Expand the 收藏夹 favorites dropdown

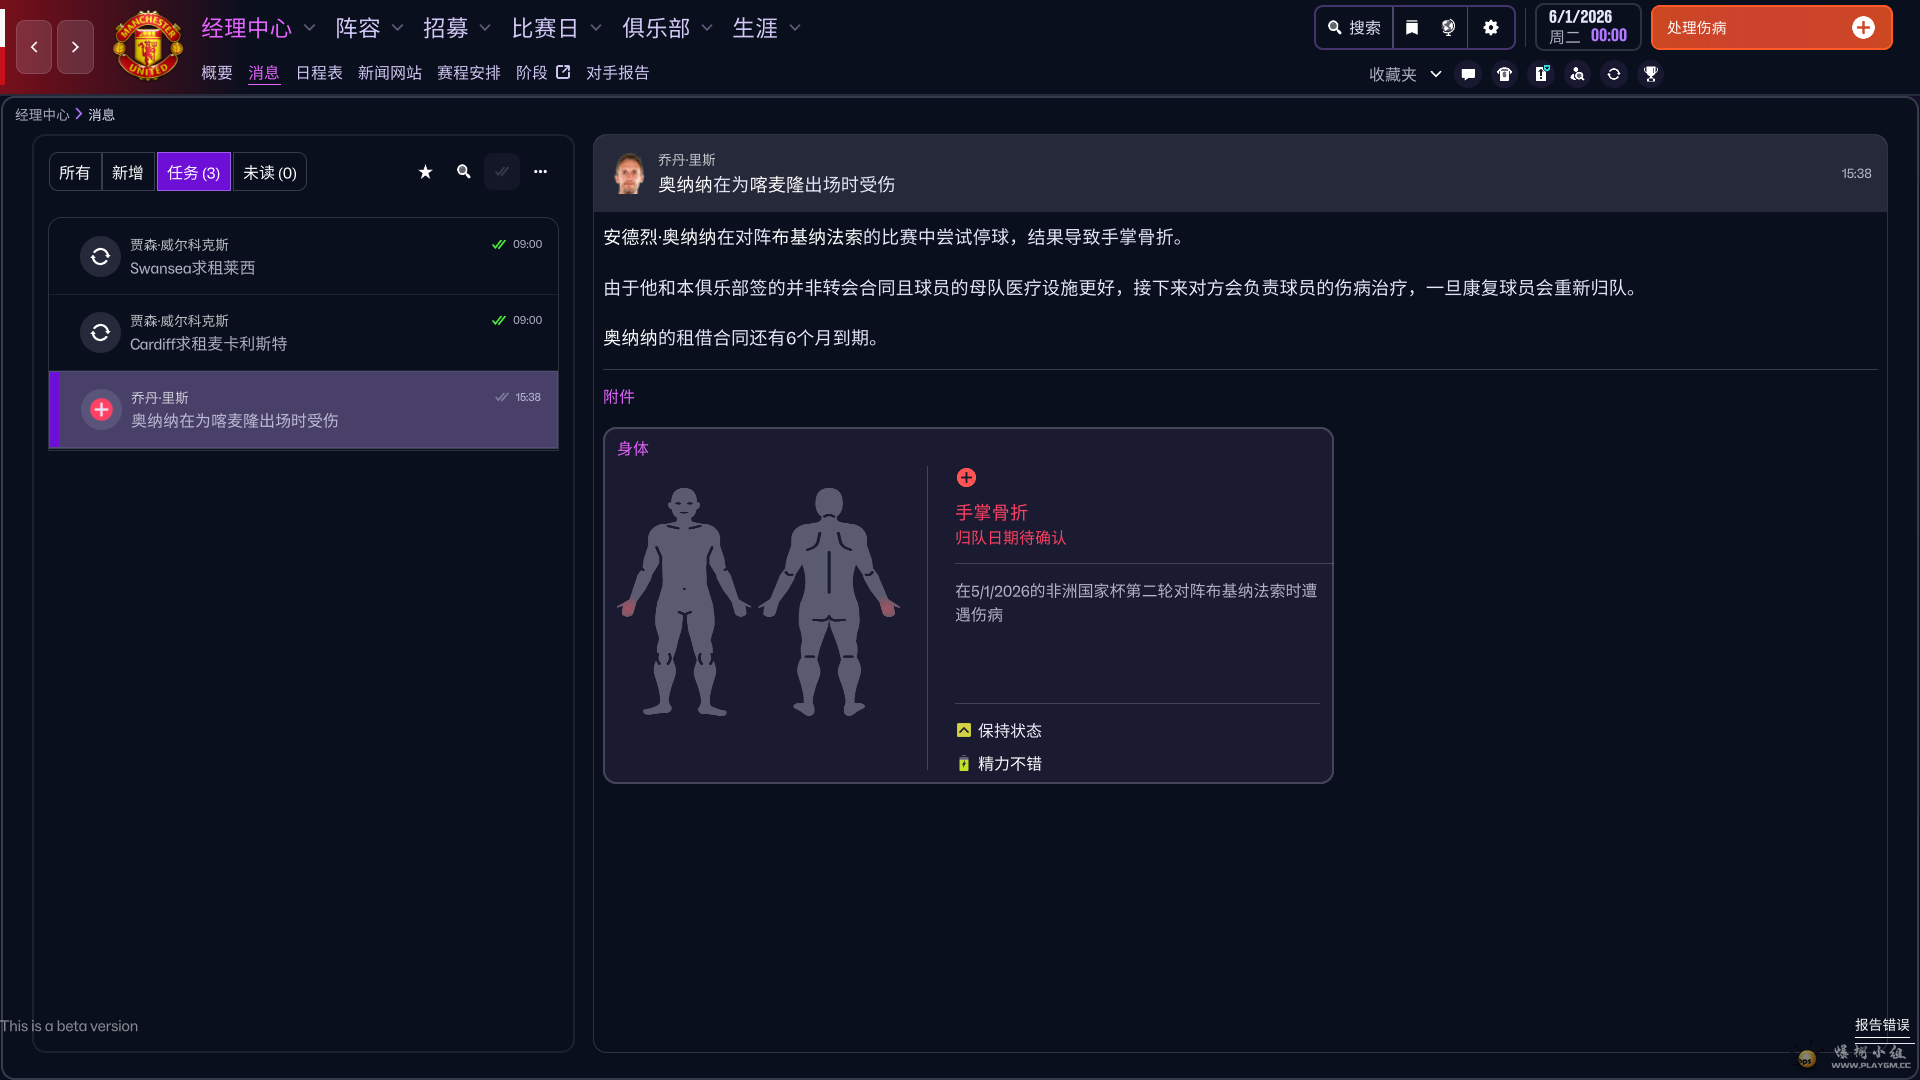click(x=1436, y=74)
